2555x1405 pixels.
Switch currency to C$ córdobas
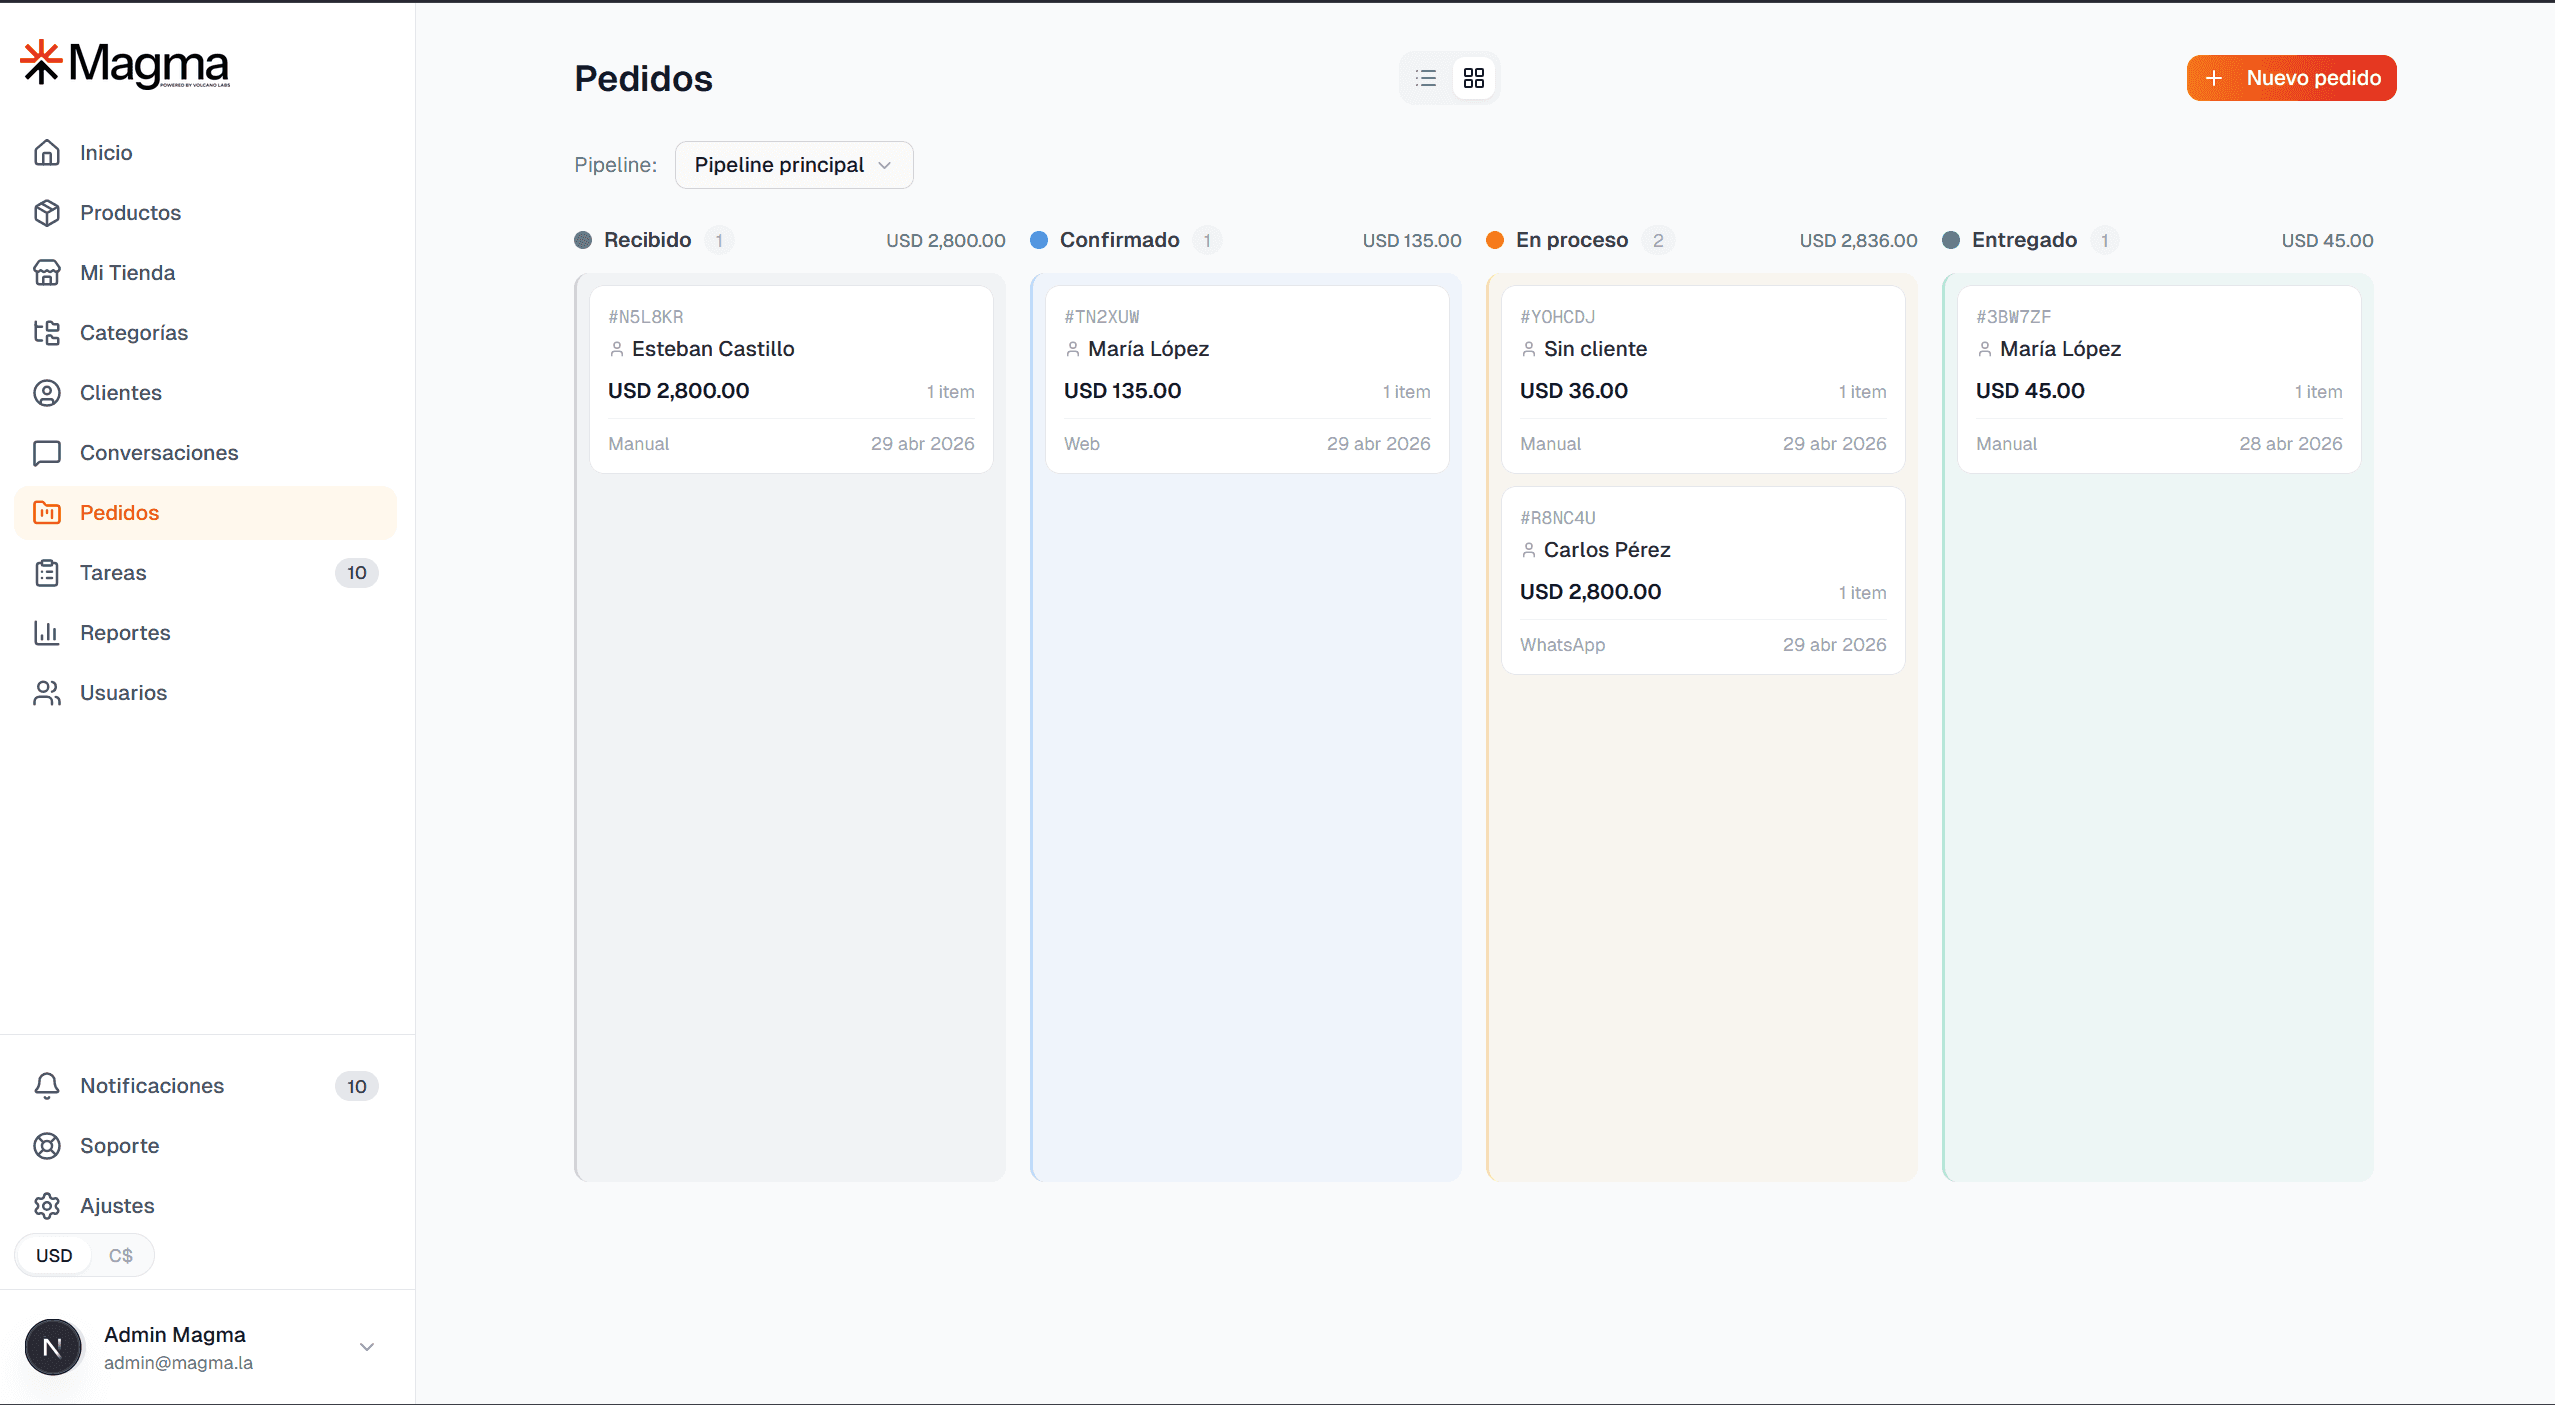tap(120, 1255)
